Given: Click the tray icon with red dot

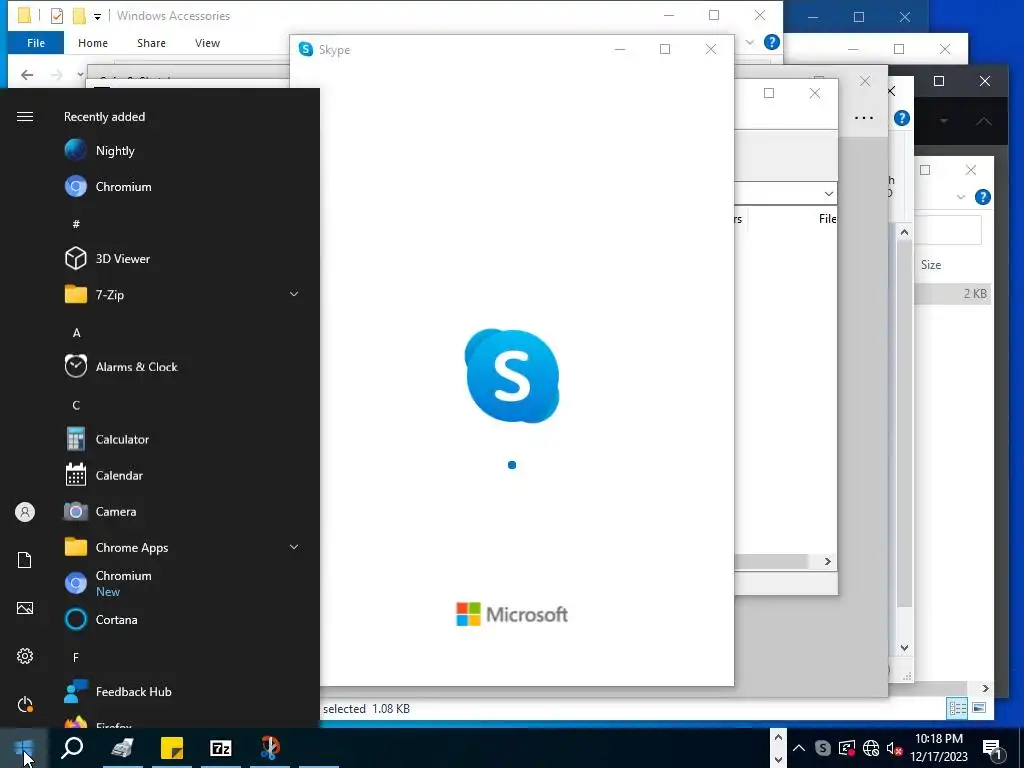Looking at the screenshot, I should [x=846, y=748].
